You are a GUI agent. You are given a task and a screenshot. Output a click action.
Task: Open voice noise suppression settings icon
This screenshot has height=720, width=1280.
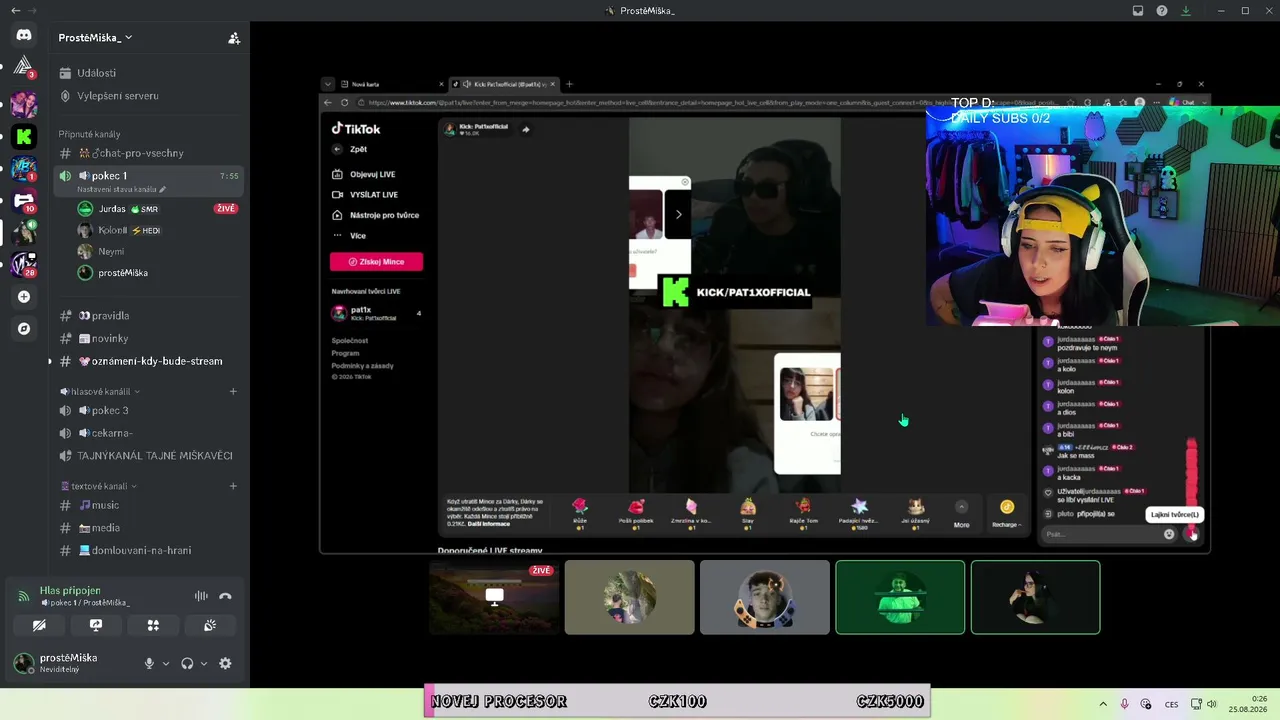pyautogui.click(x=201, y=596)
